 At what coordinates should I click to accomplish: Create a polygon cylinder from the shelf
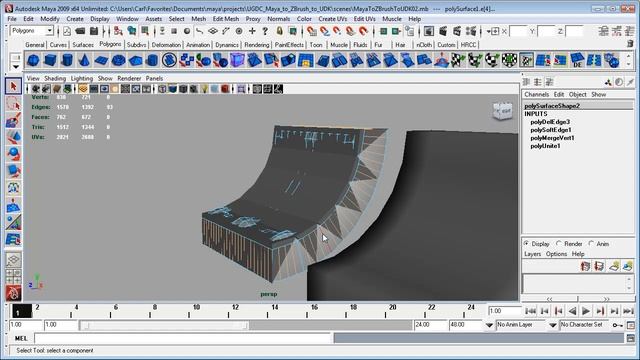[67, 60]
